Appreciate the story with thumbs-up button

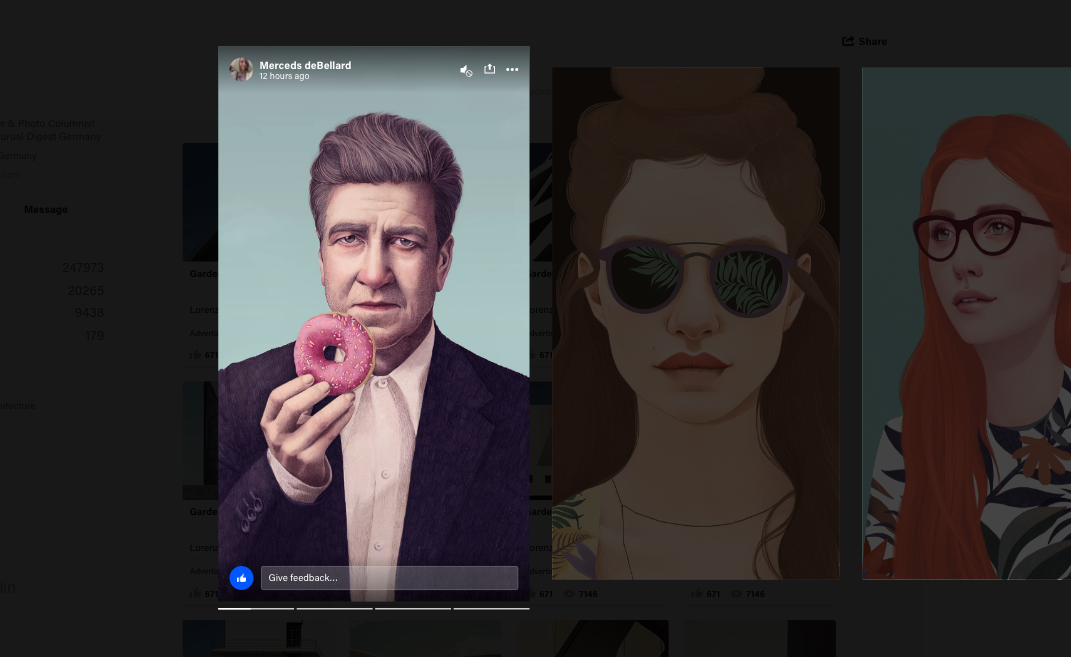pyautogui.click(x=241, y=578)
